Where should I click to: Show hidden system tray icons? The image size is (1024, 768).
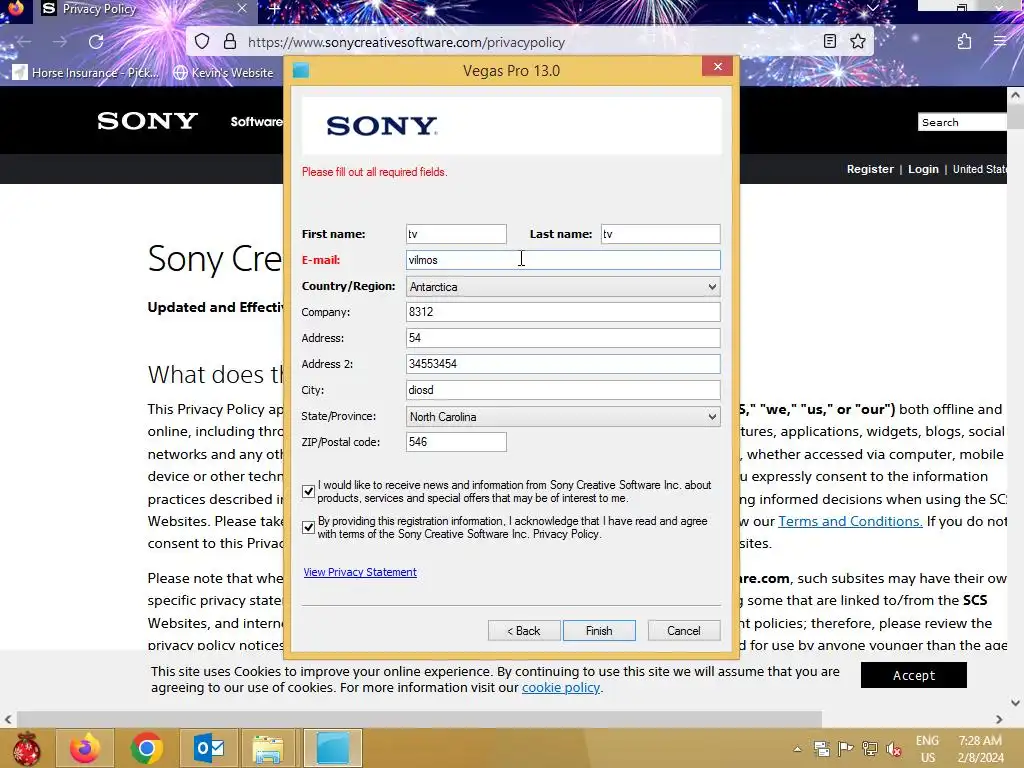797,749
